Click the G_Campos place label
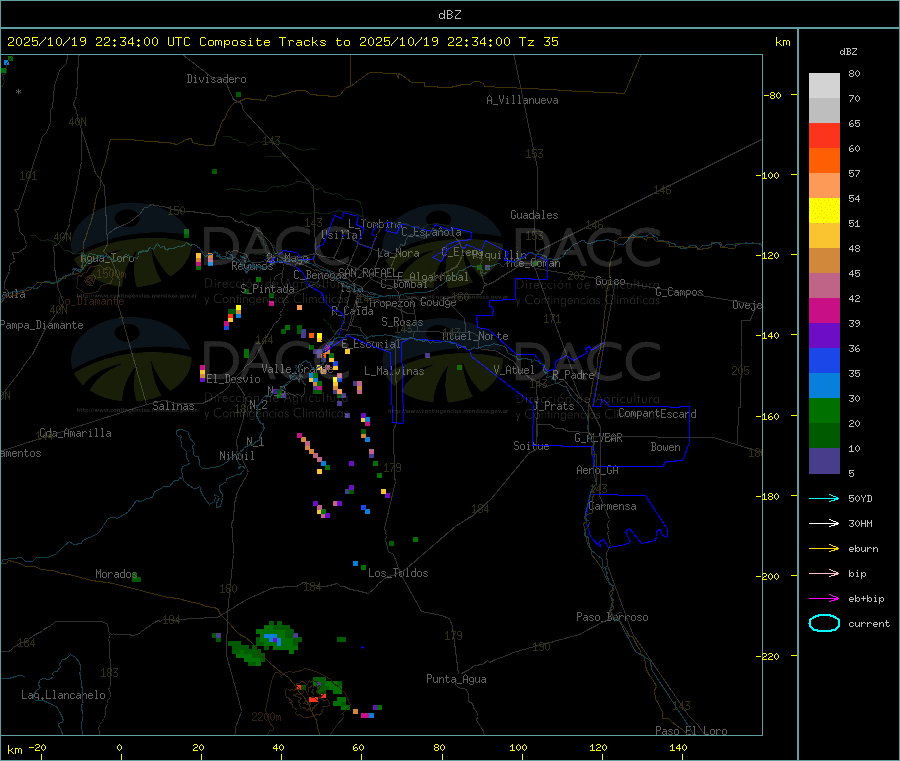 coord(679,292)
